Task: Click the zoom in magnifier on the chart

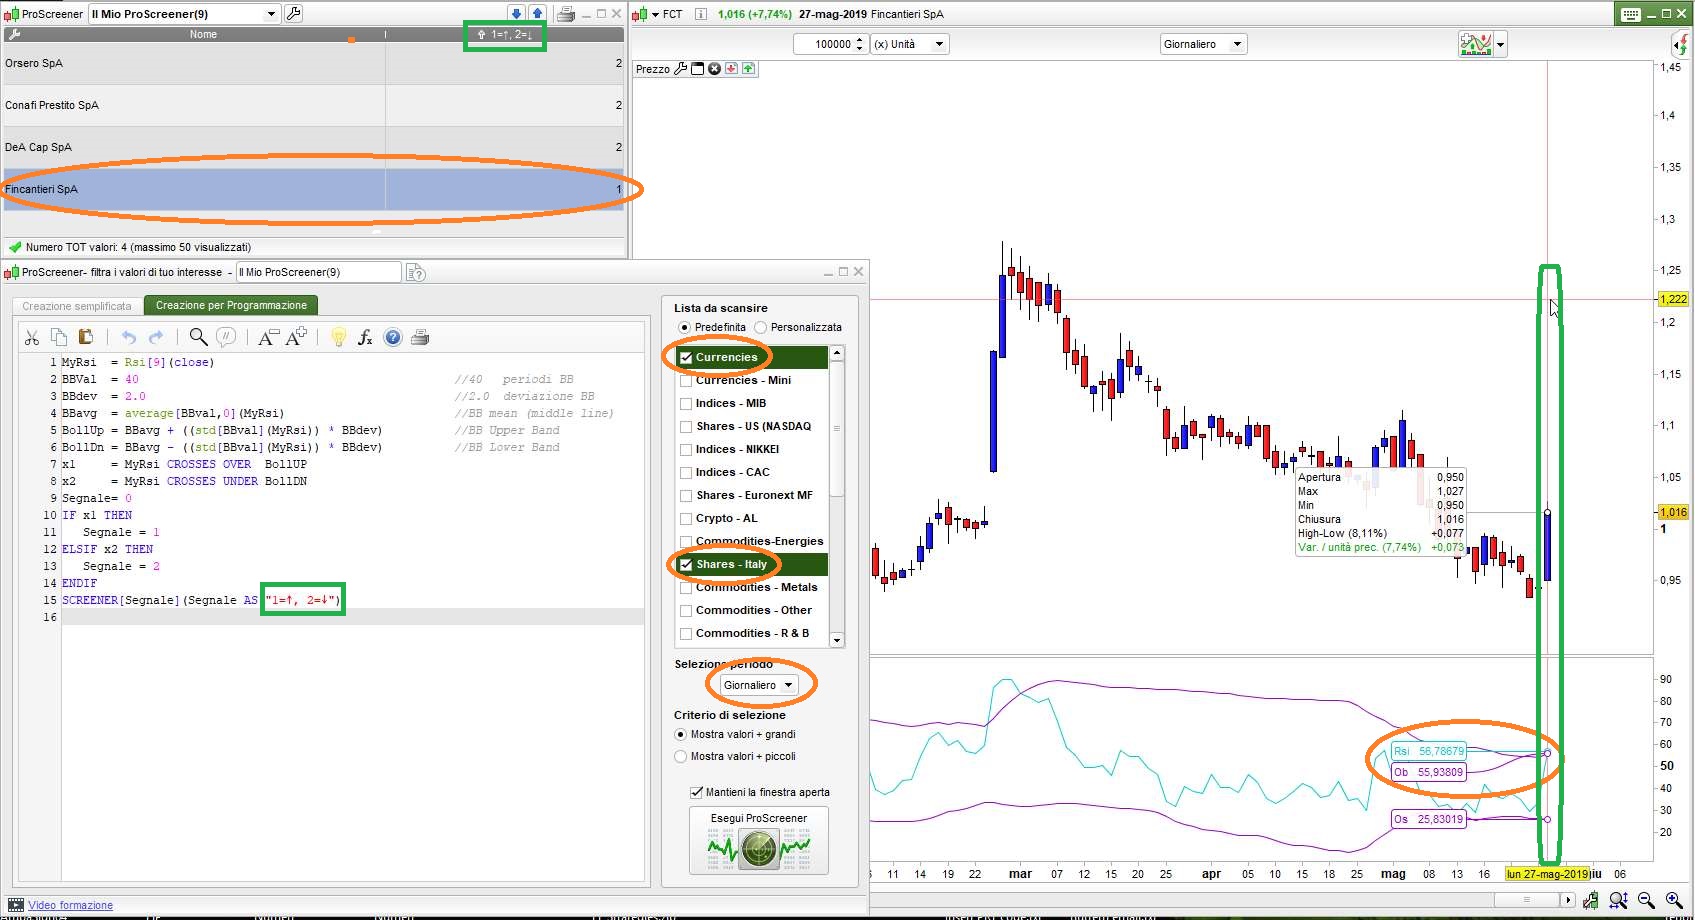Action: (x=1673, y=900)
